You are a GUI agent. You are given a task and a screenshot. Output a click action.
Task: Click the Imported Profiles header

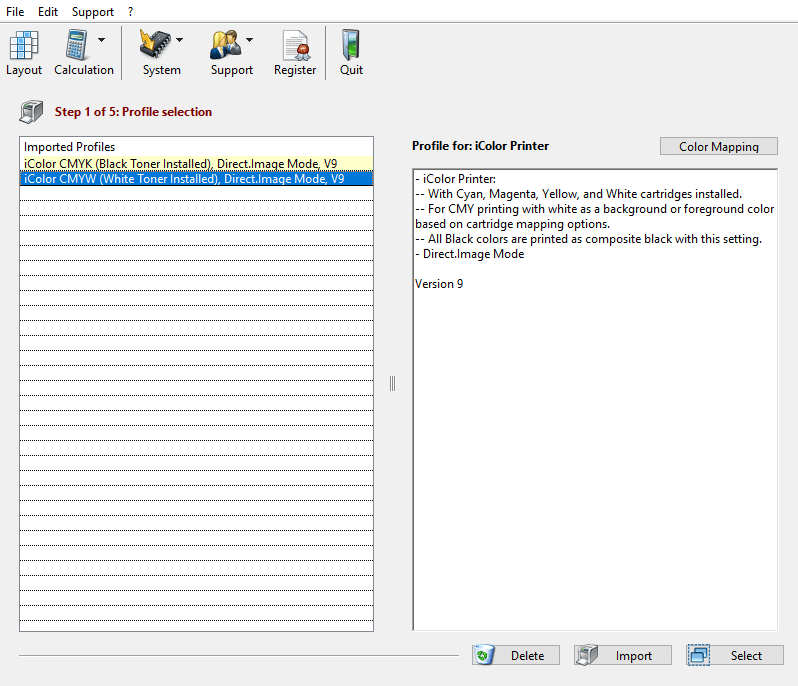tap(69, 147)
